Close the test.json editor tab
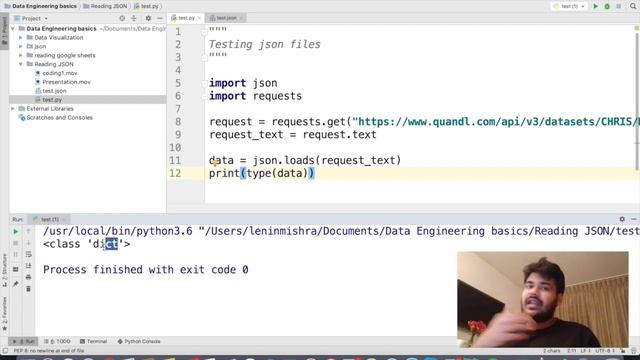Image resolution: width=640 pixels, height=360 pixels. point(241,18)
